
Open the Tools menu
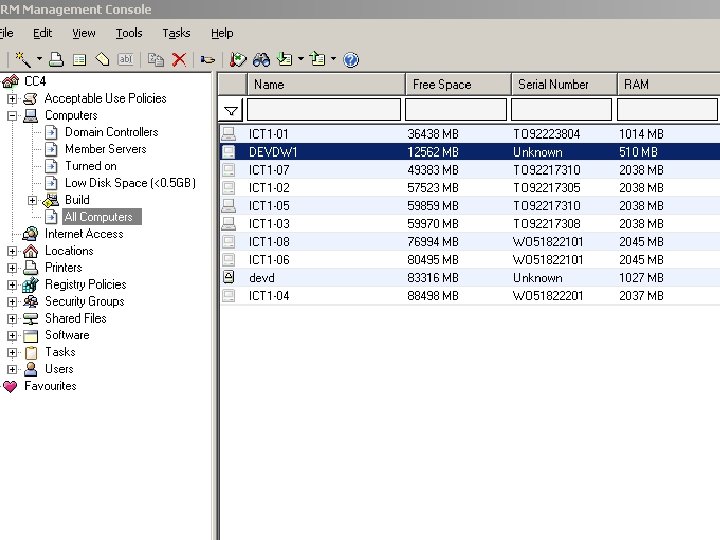click(128, 33)
